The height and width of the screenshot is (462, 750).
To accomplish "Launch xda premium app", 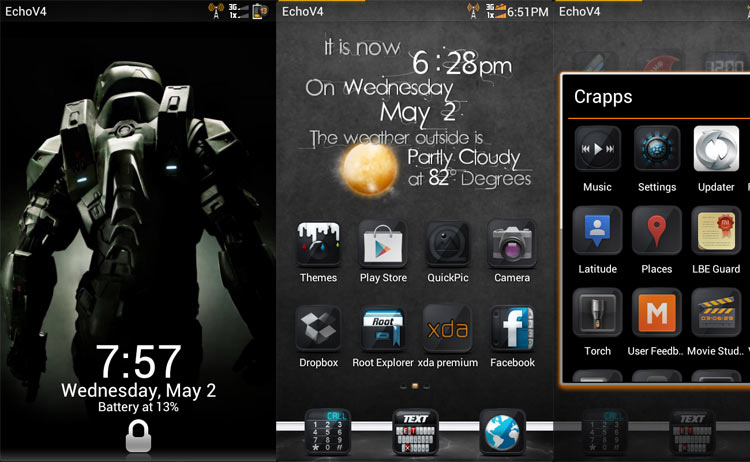I will 448,329.
